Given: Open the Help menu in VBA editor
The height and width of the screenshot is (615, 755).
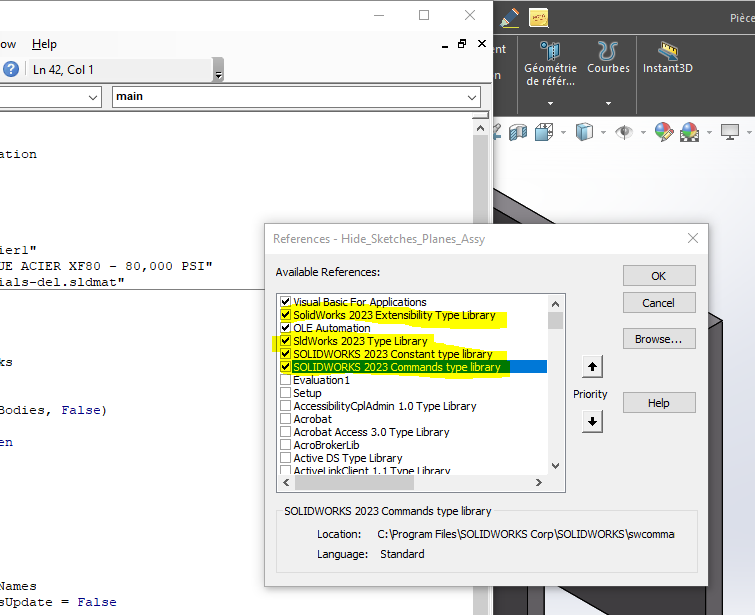Looking at the screenshot, I should click(44, 44).
